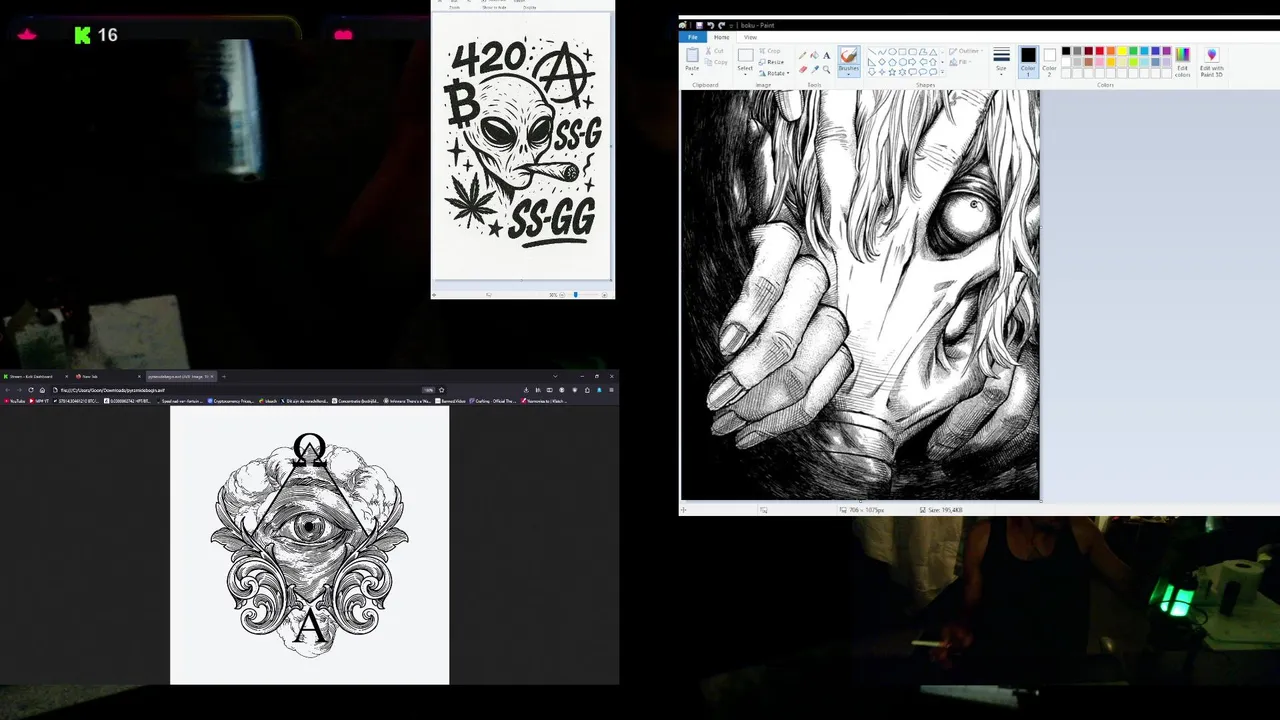
Task: Adjust the zoom slider in alien image window
Action: click(x=575, y=295)
